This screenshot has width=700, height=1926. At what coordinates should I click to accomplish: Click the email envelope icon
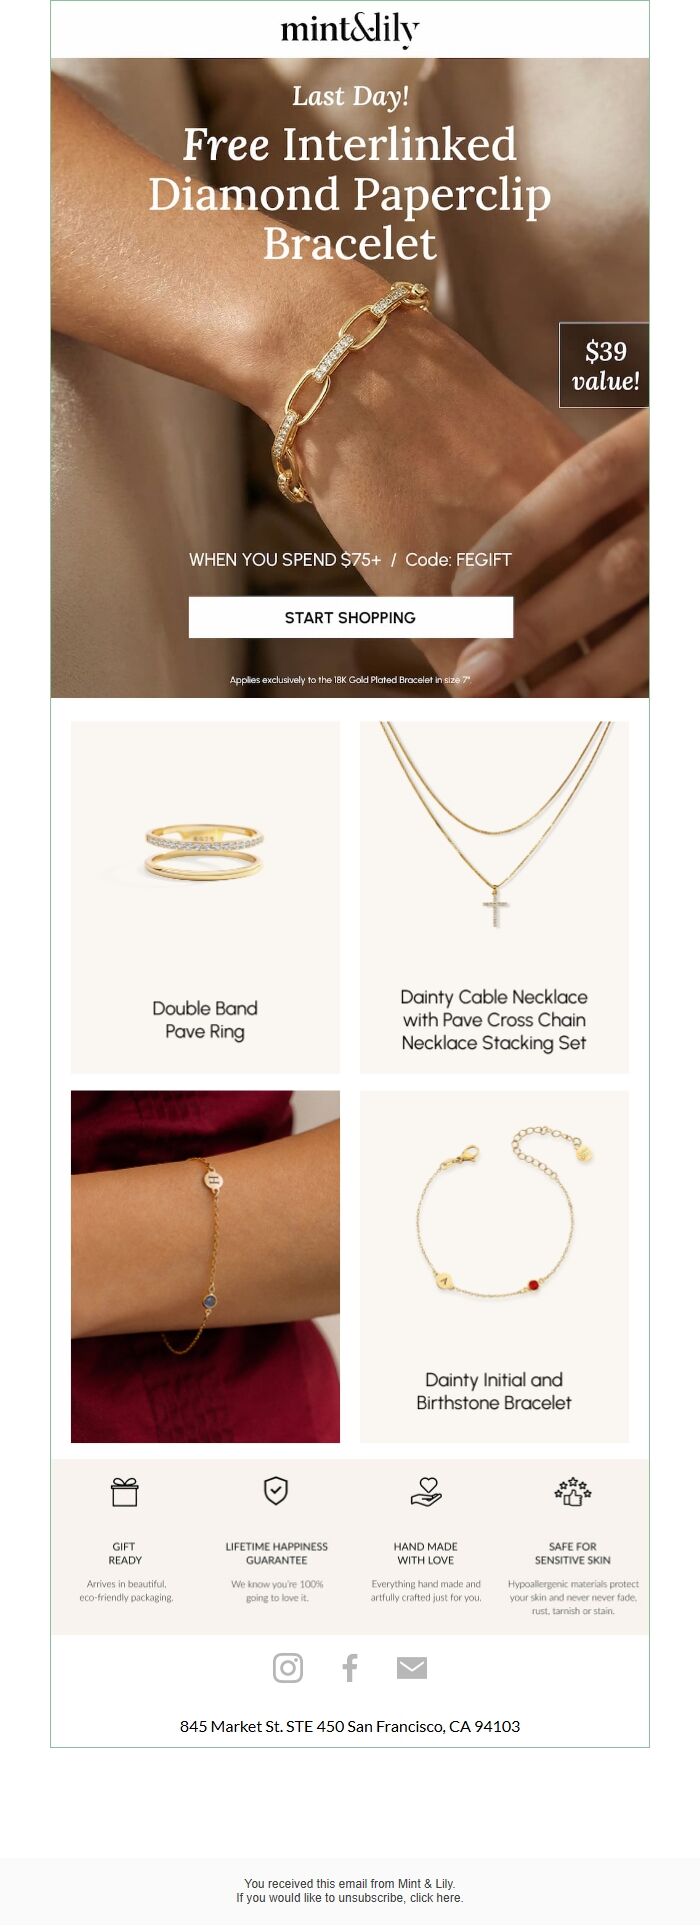click(x=412, y=1667)
